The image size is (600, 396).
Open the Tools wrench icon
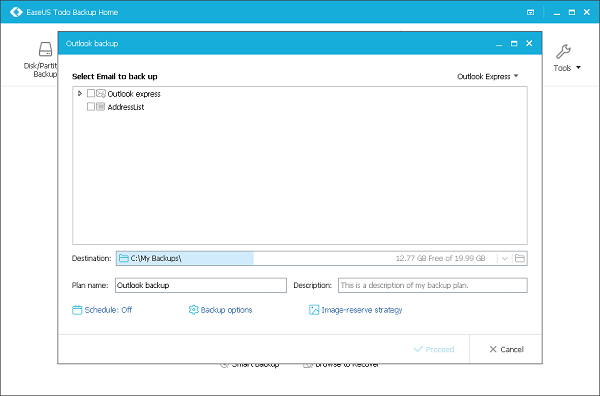563,52
